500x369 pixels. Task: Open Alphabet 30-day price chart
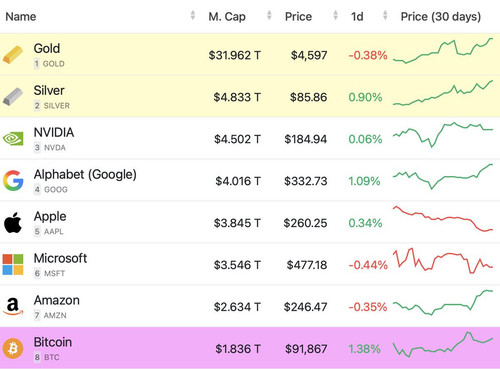click(443, 176)
